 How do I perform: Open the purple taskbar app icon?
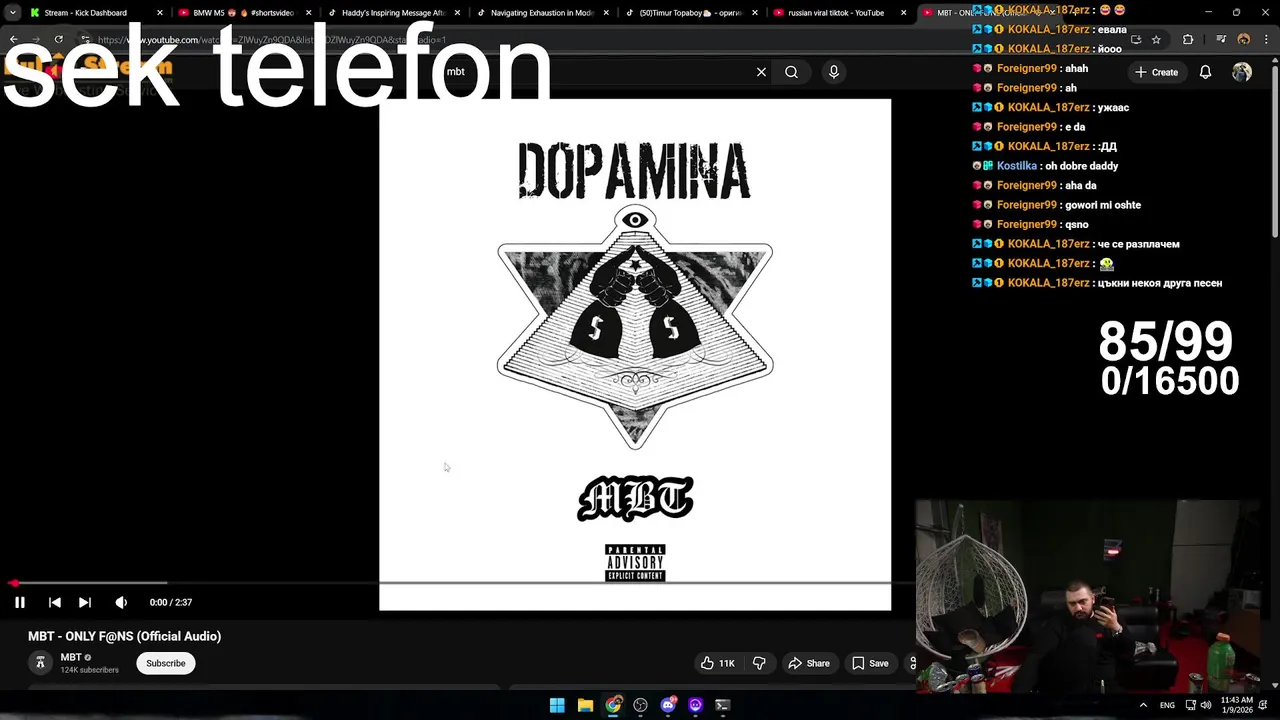695,705
